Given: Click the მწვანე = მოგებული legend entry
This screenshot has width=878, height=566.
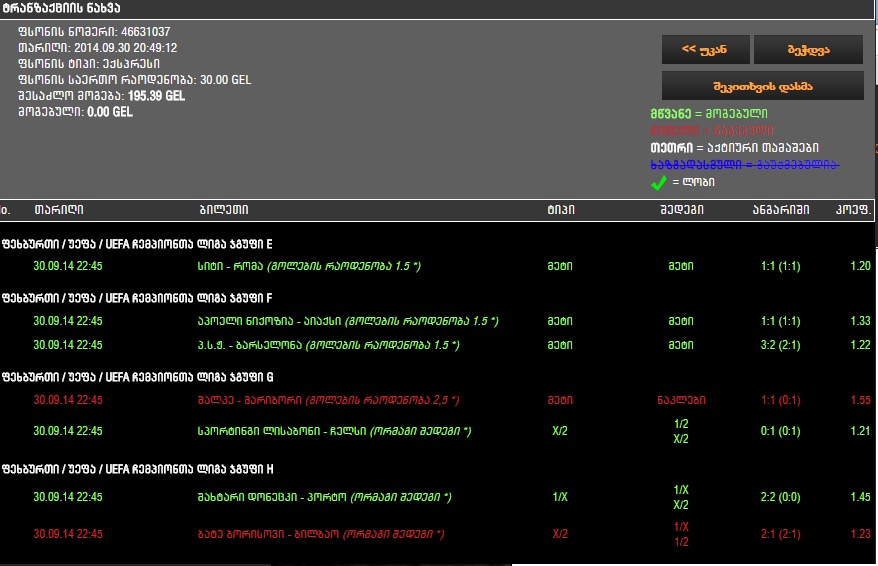Looking at the screenshot, I should 709,114.
